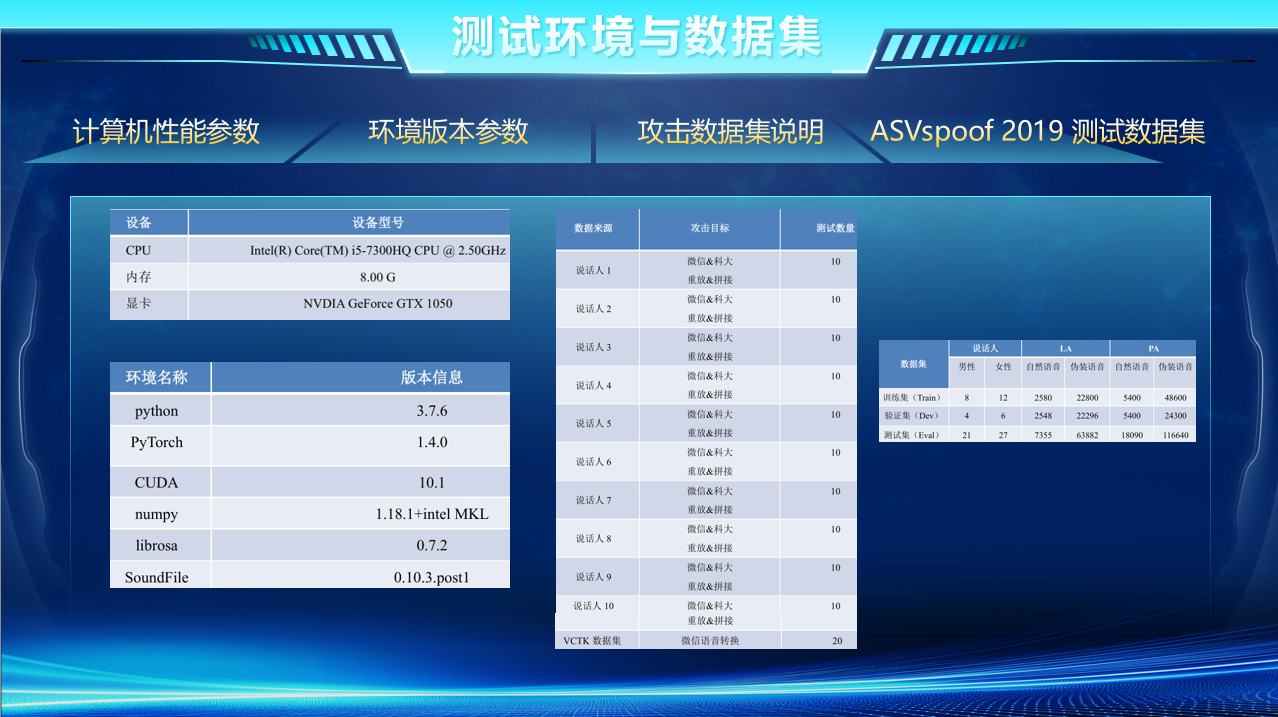Click the 攻击目标 column header
This screenshot has width=1278, height=717.
709,228
